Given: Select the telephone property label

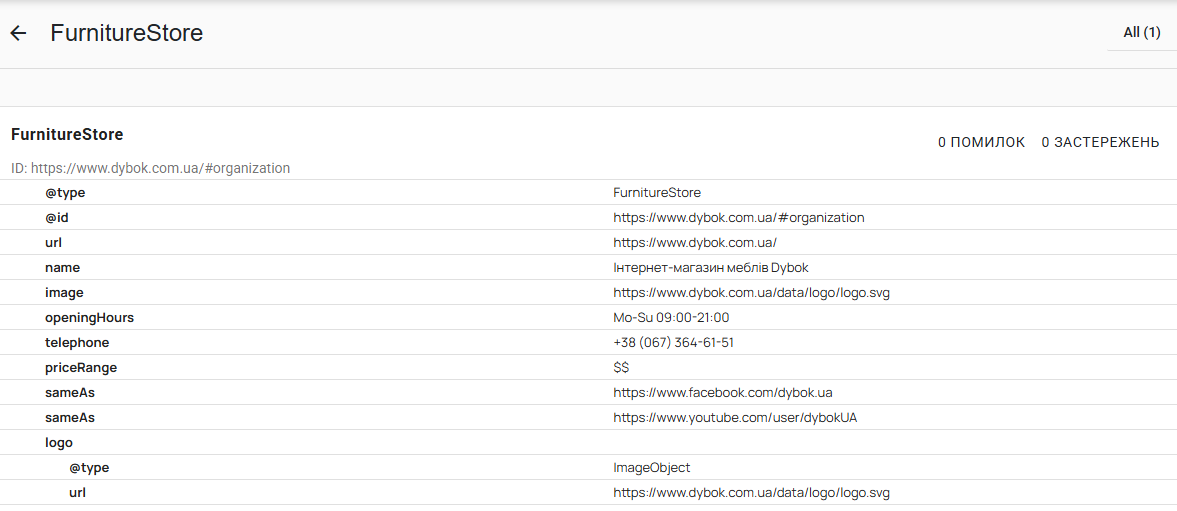Looking at the screenshot, I should click(77, 342).
